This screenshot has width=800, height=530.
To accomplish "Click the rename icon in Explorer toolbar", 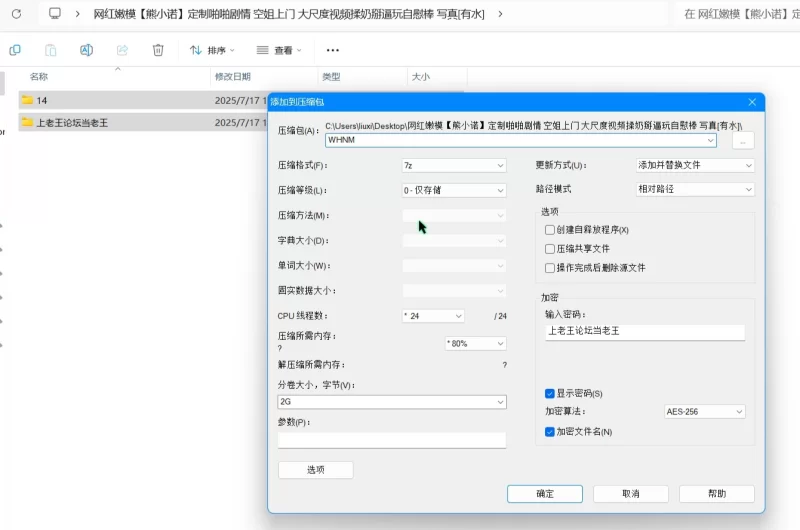I will [x=86, y=50].
